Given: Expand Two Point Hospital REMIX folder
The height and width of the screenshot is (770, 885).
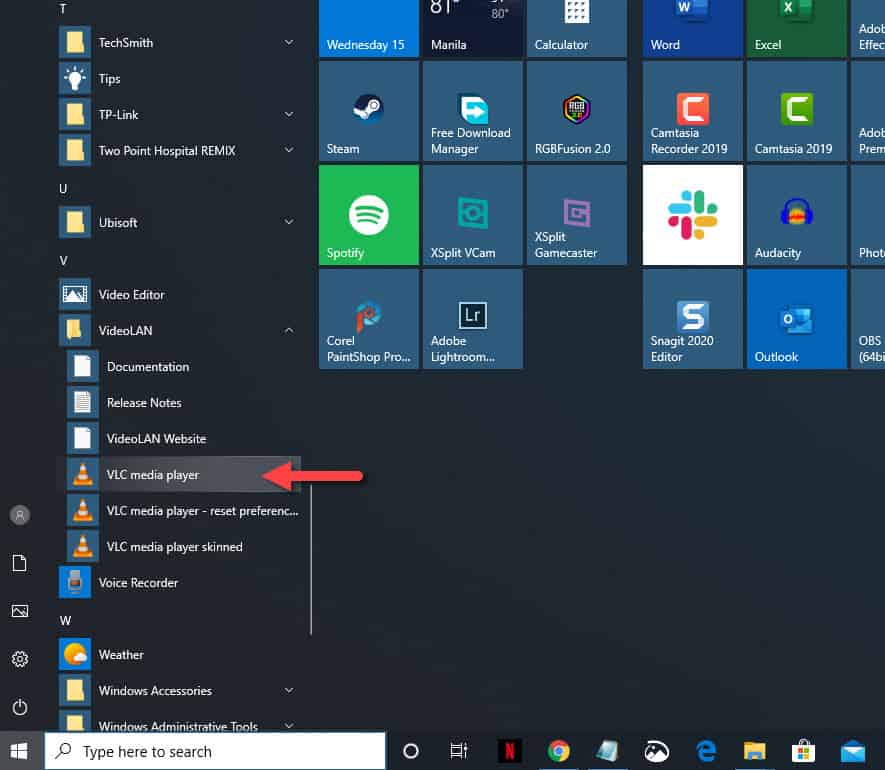Looking at the screenshot, I should click(x=178, y=151).
